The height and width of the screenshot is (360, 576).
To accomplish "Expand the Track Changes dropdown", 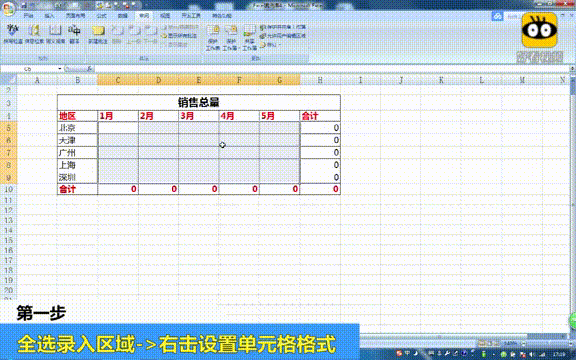I will [x=270, y=45].
